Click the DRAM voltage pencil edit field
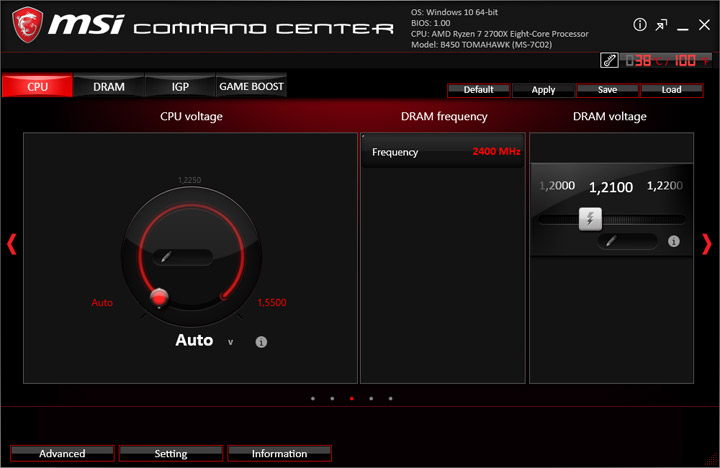720x468 pixels. [627, 241]
